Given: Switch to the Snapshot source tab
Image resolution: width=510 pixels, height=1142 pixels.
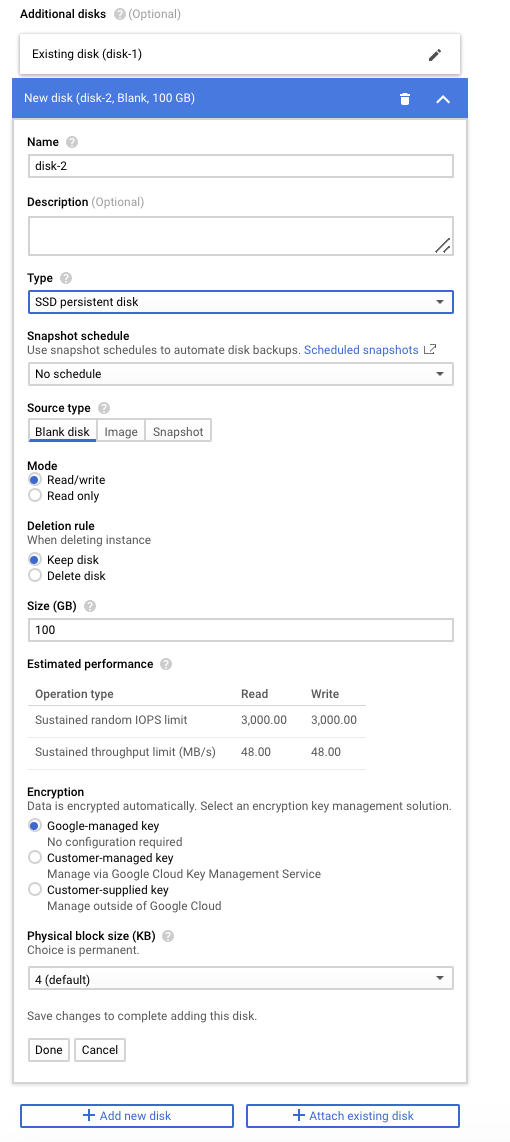Looking at the screenshot, I should click(x=178, y=431).
